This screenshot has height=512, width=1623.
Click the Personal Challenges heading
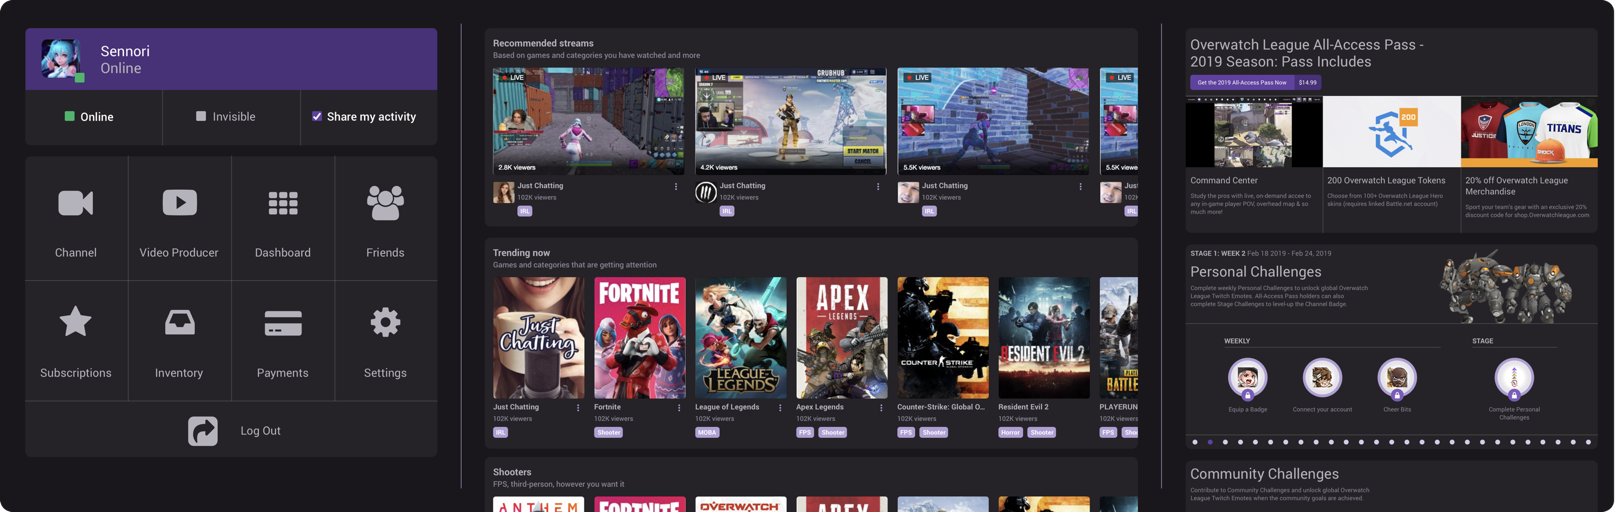[x=1255, y=272]
